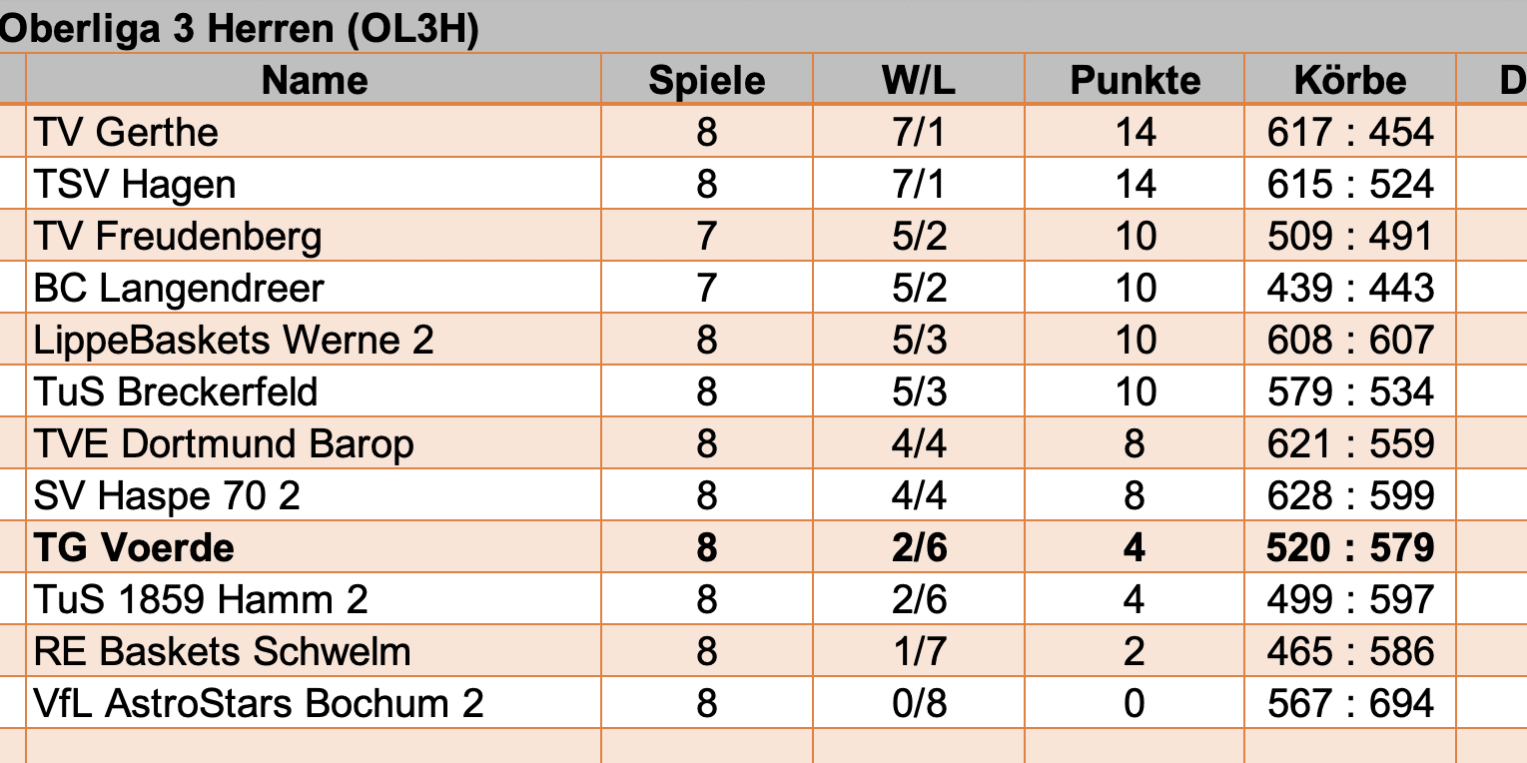The image size is (1527, 763).
Task: Click the bold TG Voerde cell
Action: 134,548
